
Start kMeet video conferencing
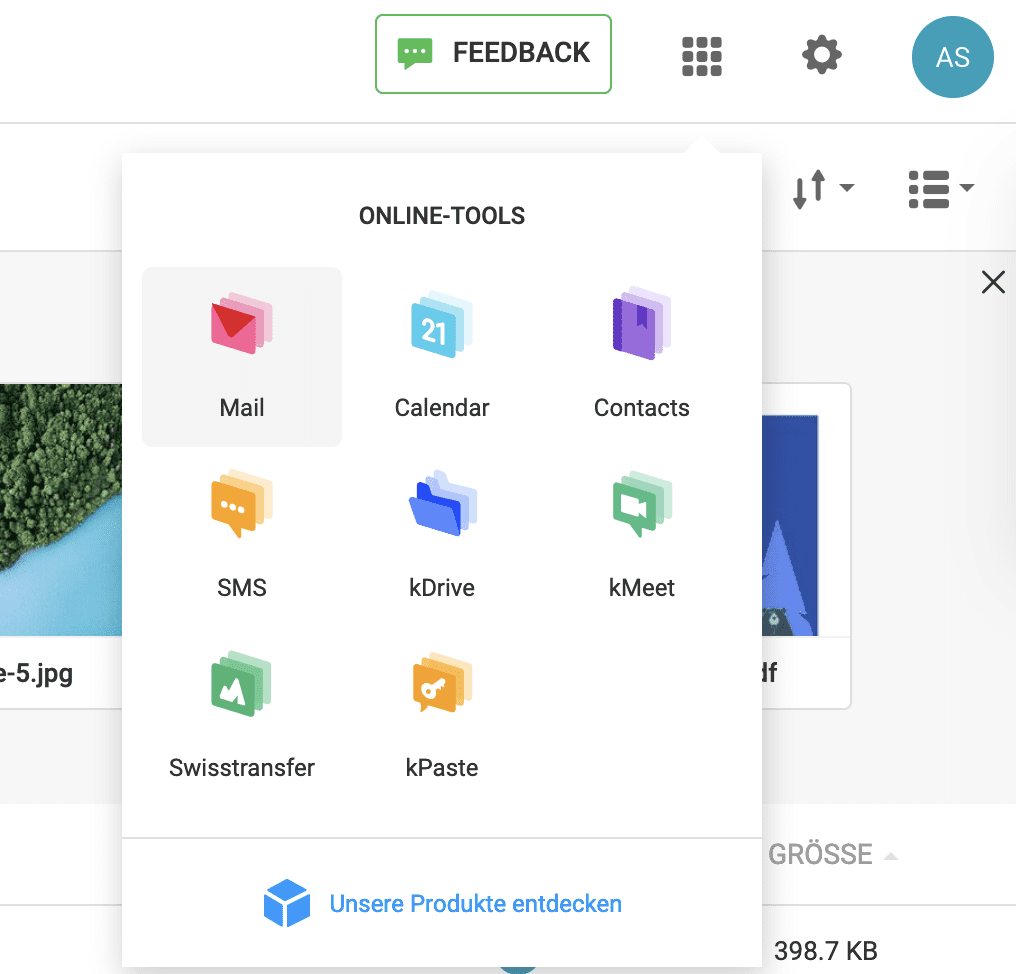(x=641, y=536)
